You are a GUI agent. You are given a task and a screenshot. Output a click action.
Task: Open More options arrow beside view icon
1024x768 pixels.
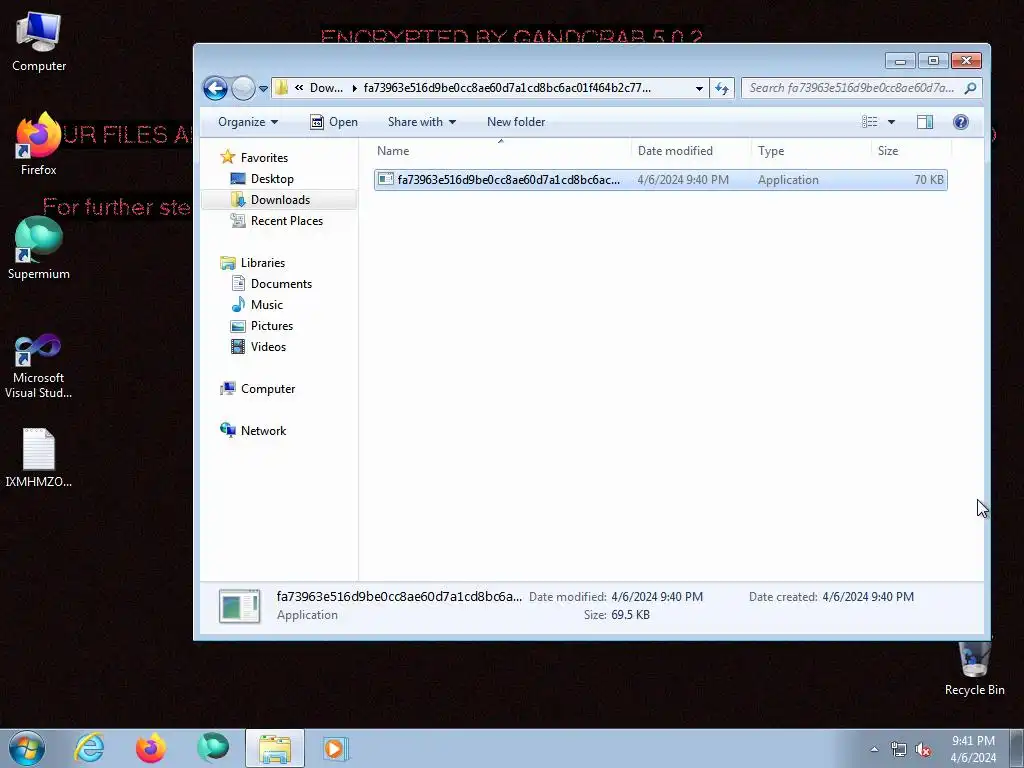click(x=891, y=122)
